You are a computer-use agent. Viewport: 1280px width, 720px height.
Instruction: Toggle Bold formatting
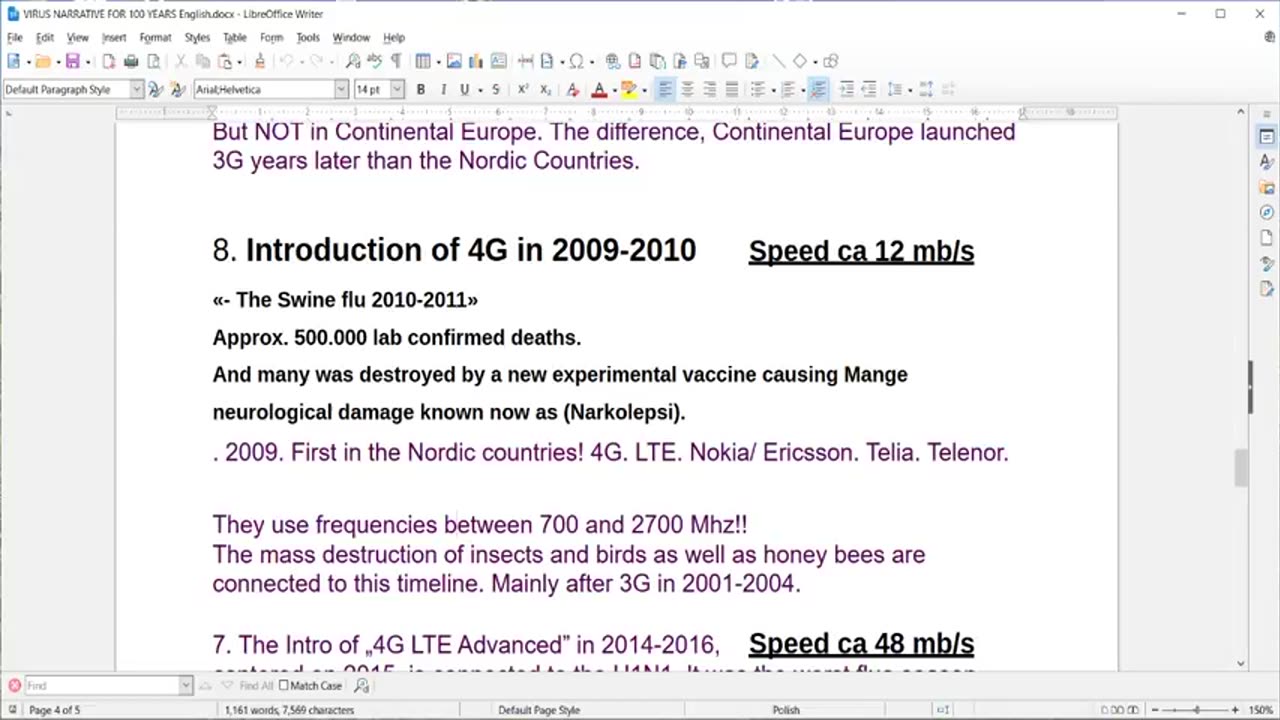pyautogui.click(x=421, y=89)
